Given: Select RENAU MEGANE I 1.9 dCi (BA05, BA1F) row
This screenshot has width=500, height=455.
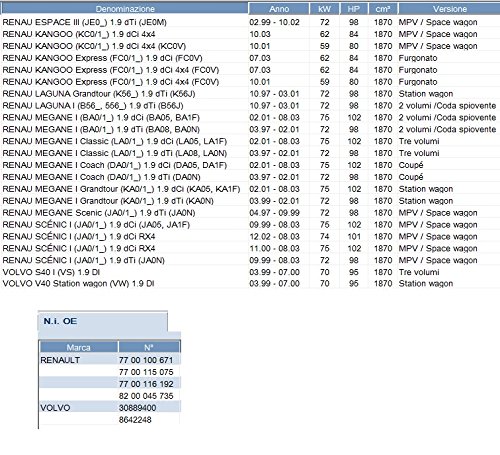Looking at the screenshot, I should point(250,117).
